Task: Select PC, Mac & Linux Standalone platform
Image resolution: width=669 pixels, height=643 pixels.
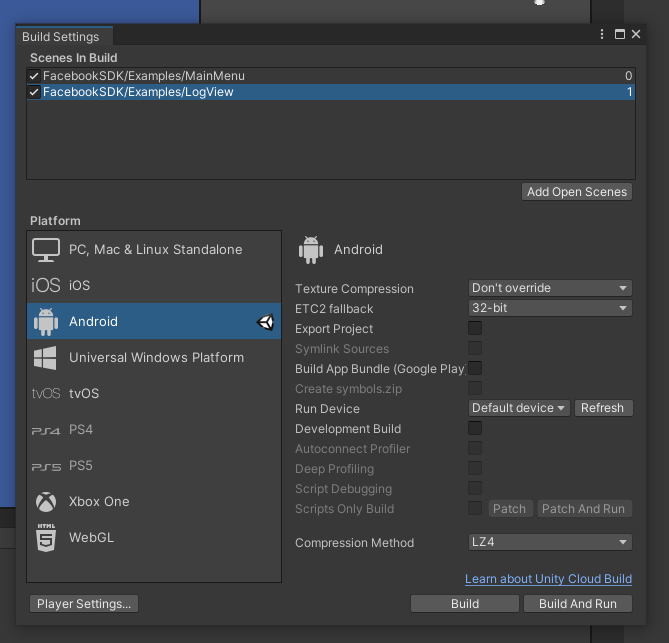Action: click(x=154, y=250)
